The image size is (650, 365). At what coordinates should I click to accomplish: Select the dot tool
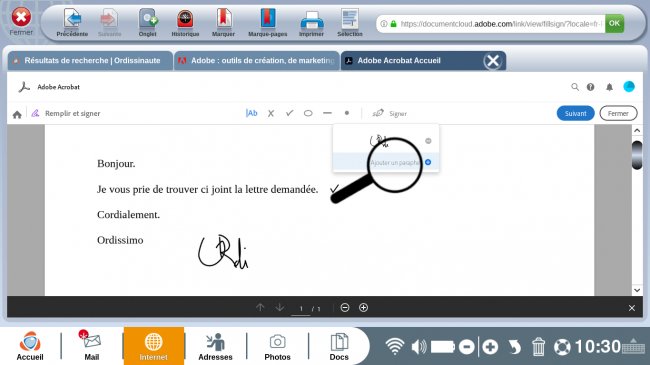point(347,113)
